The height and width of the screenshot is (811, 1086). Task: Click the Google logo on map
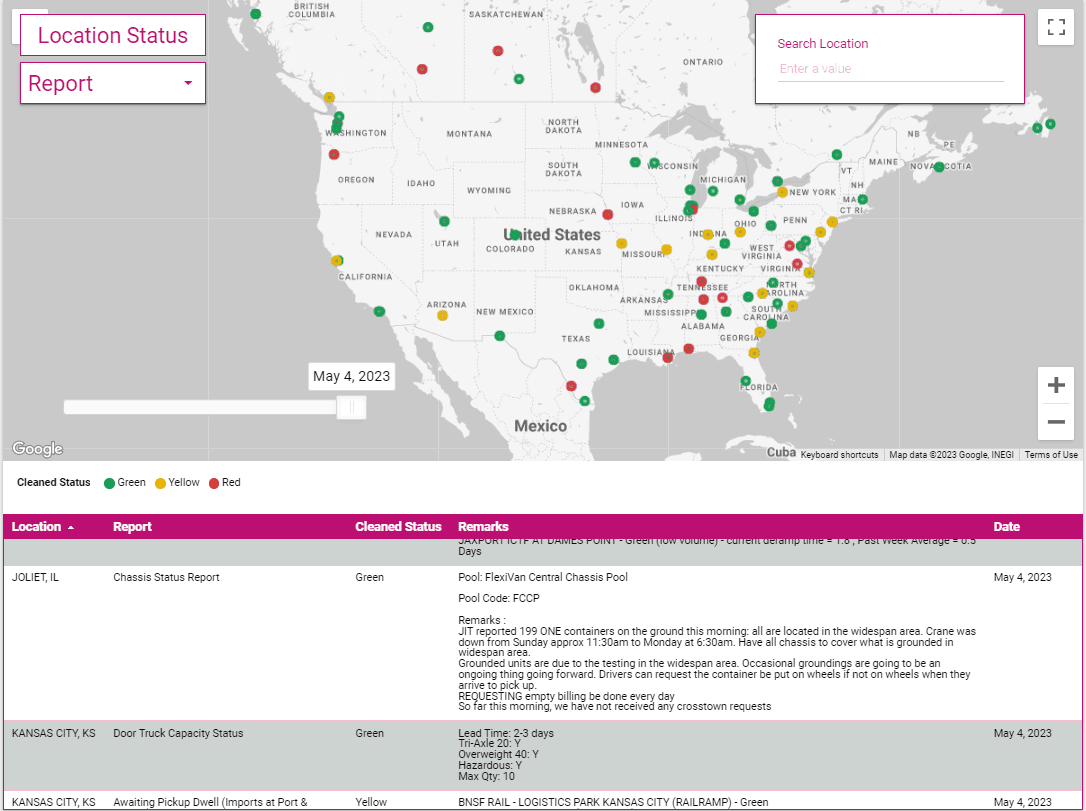tap(37, 449)
